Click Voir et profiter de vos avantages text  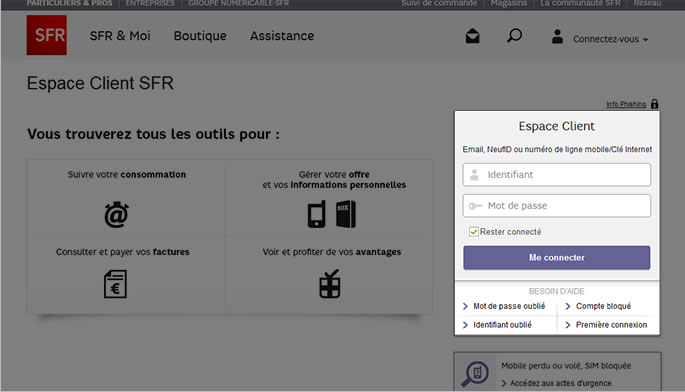point(332,252)
